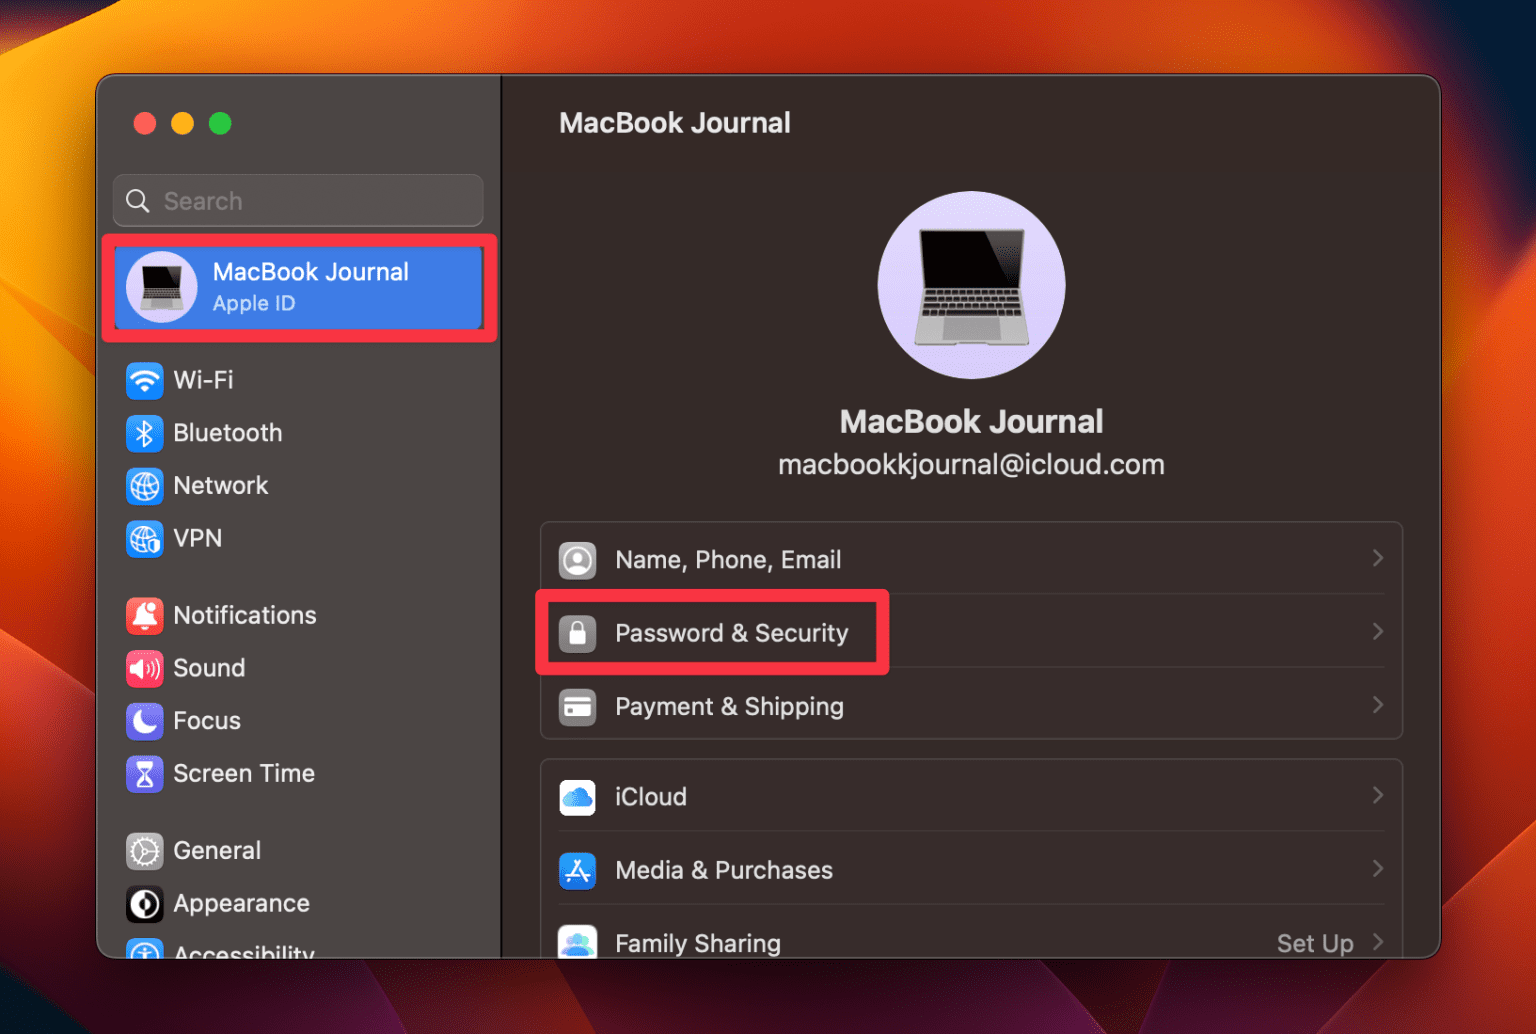Image resolution: width=1536 pixels, height=1034 pixels.
Task: Open Screen Time via the hourglass icon
Action: 145,773
